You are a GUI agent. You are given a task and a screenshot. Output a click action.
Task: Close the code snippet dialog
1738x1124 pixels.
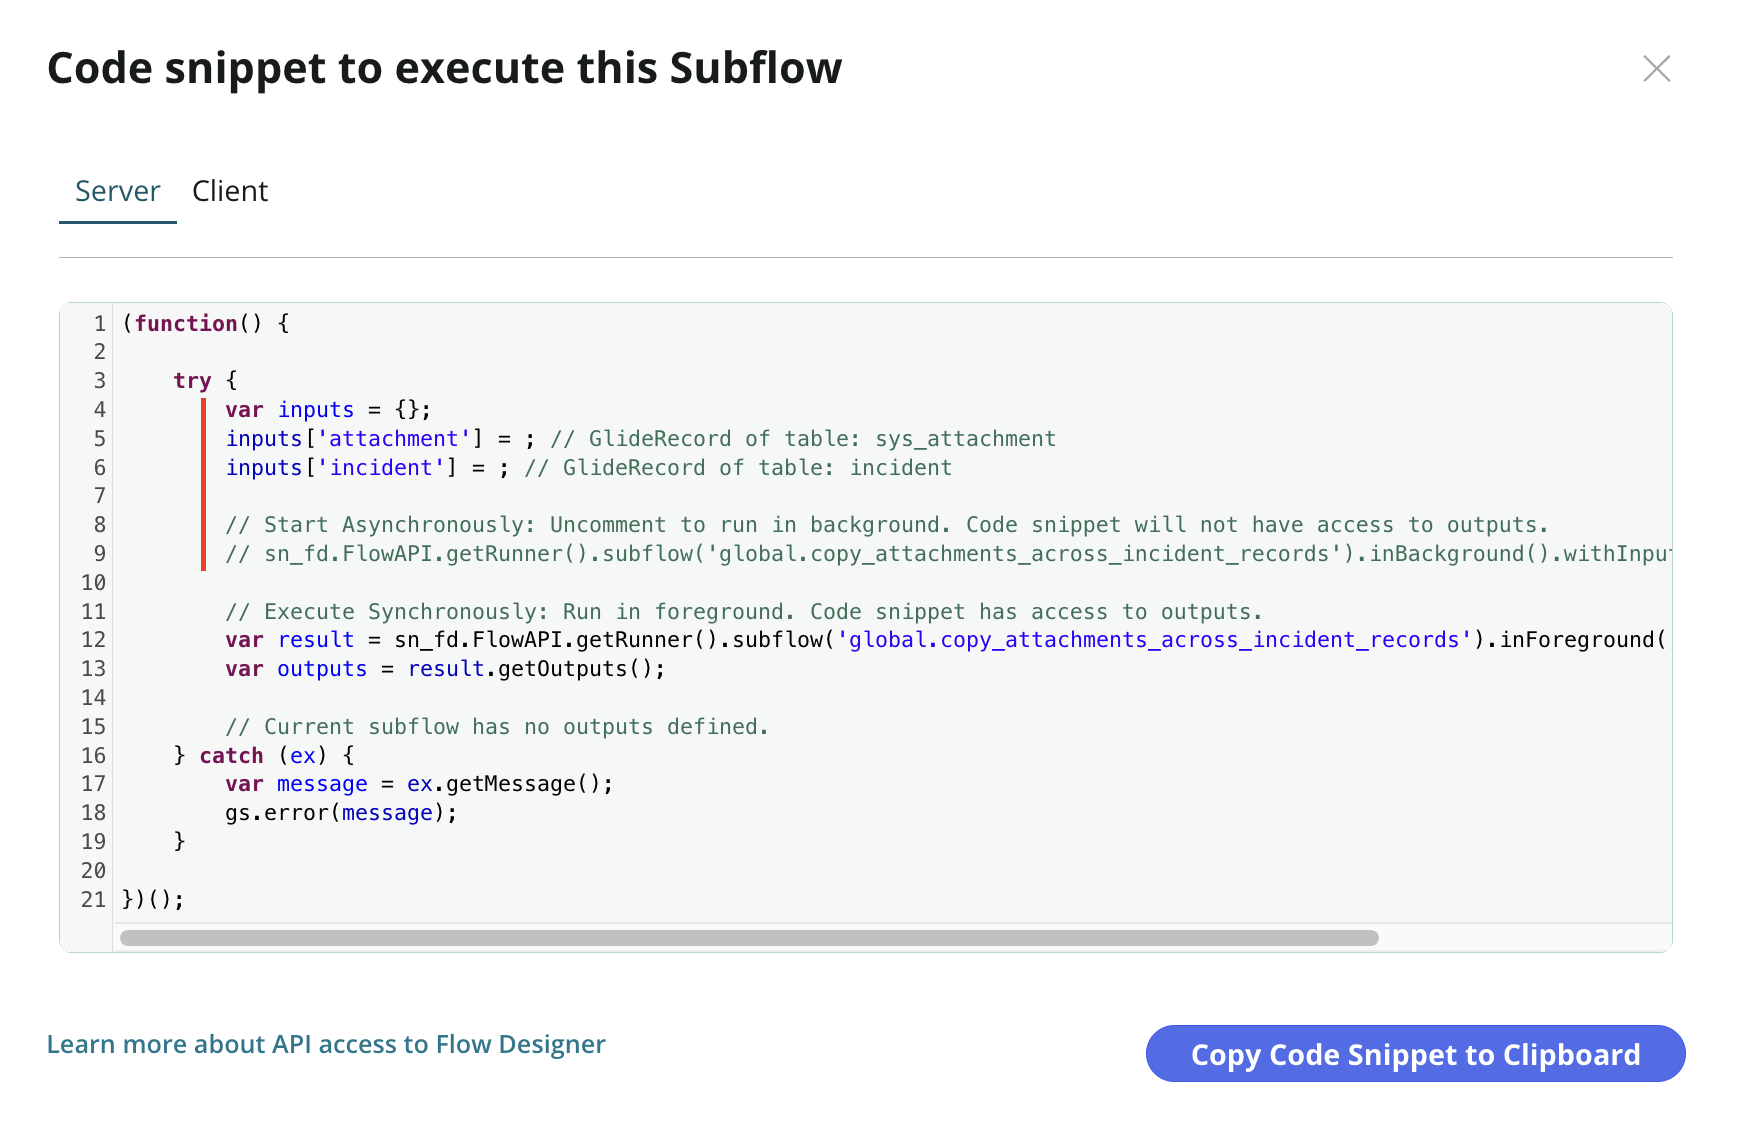pos(1657,69)
